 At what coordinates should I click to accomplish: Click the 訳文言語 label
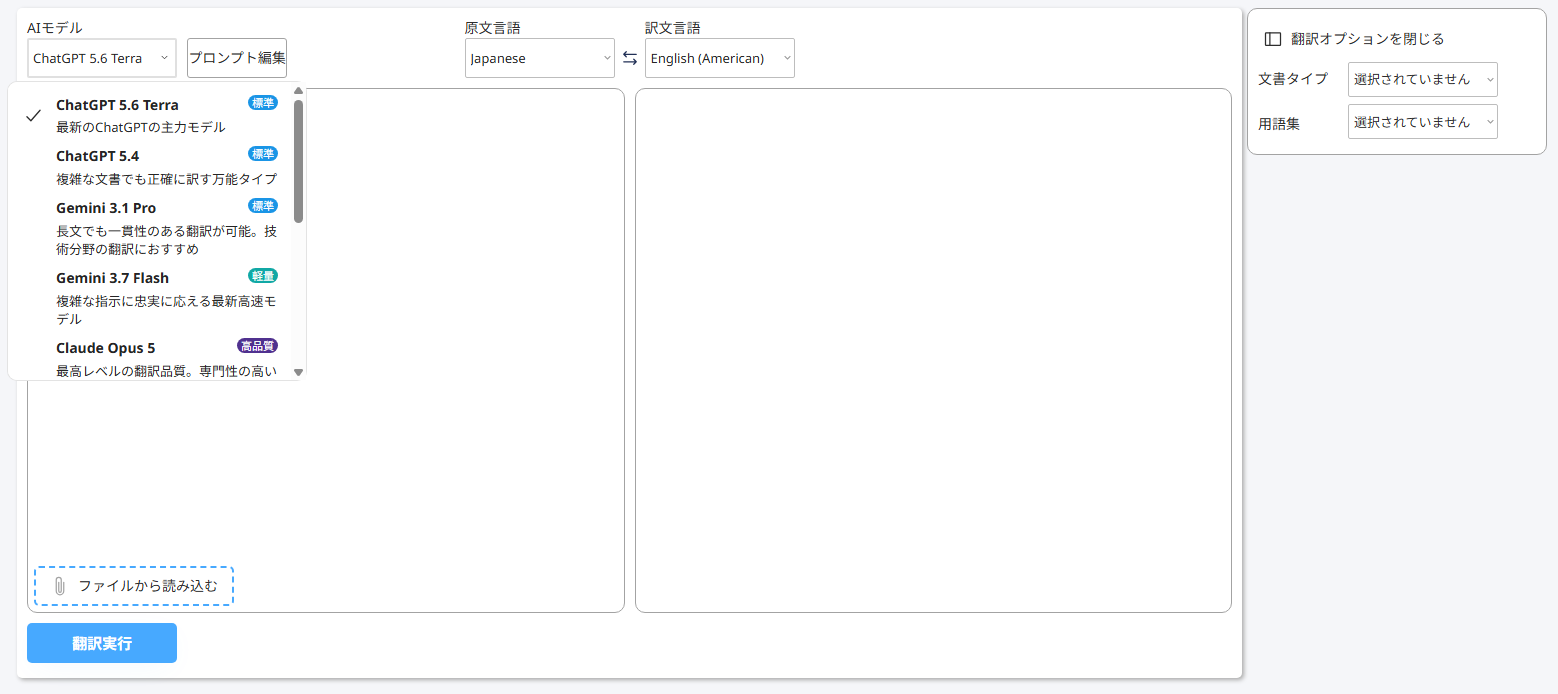[672, 28]
